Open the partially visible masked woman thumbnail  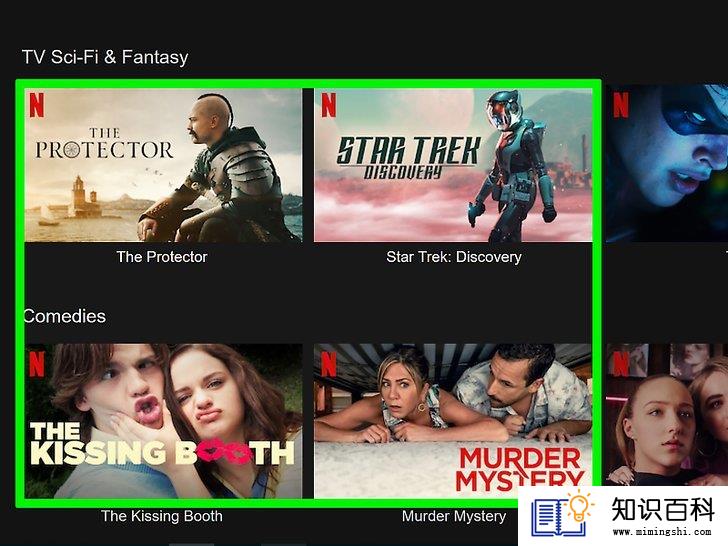click(x=667, y=163)
